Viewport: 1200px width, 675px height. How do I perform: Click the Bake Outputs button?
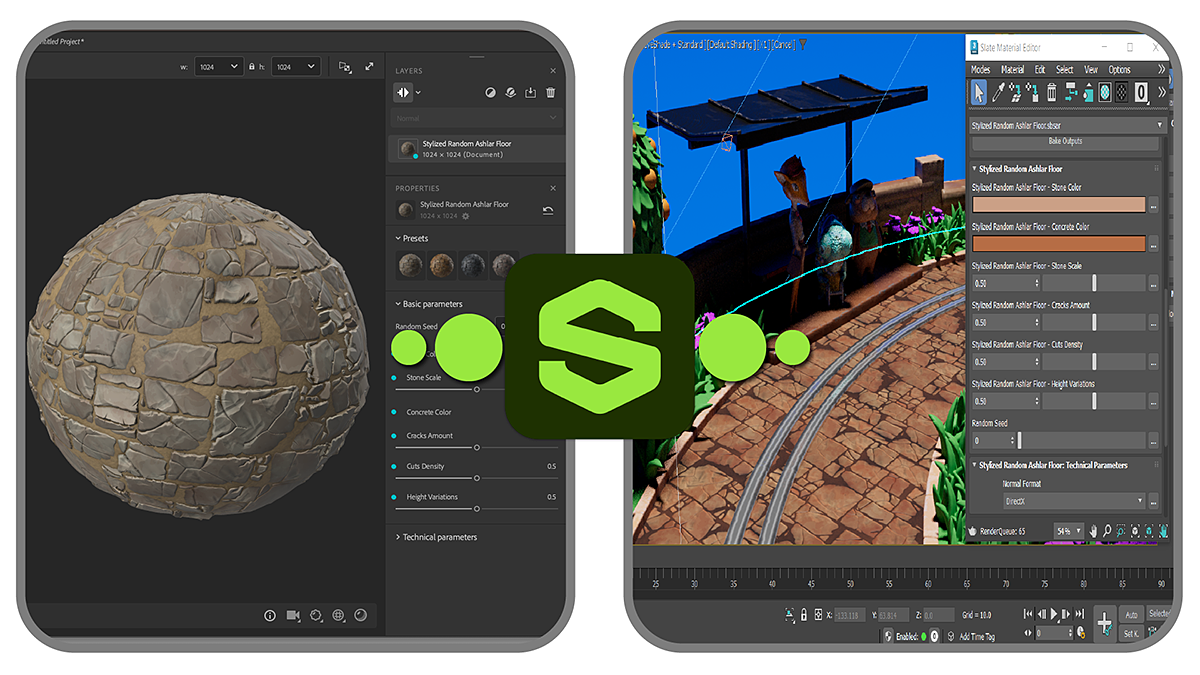(x=1066, y=142)
